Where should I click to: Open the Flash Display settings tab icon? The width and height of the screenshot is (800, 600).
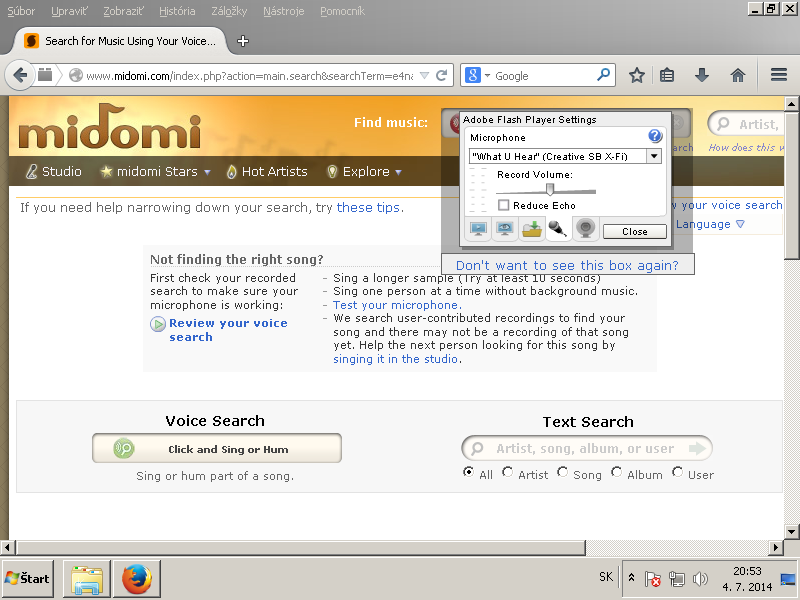click(x=478, y=229)
